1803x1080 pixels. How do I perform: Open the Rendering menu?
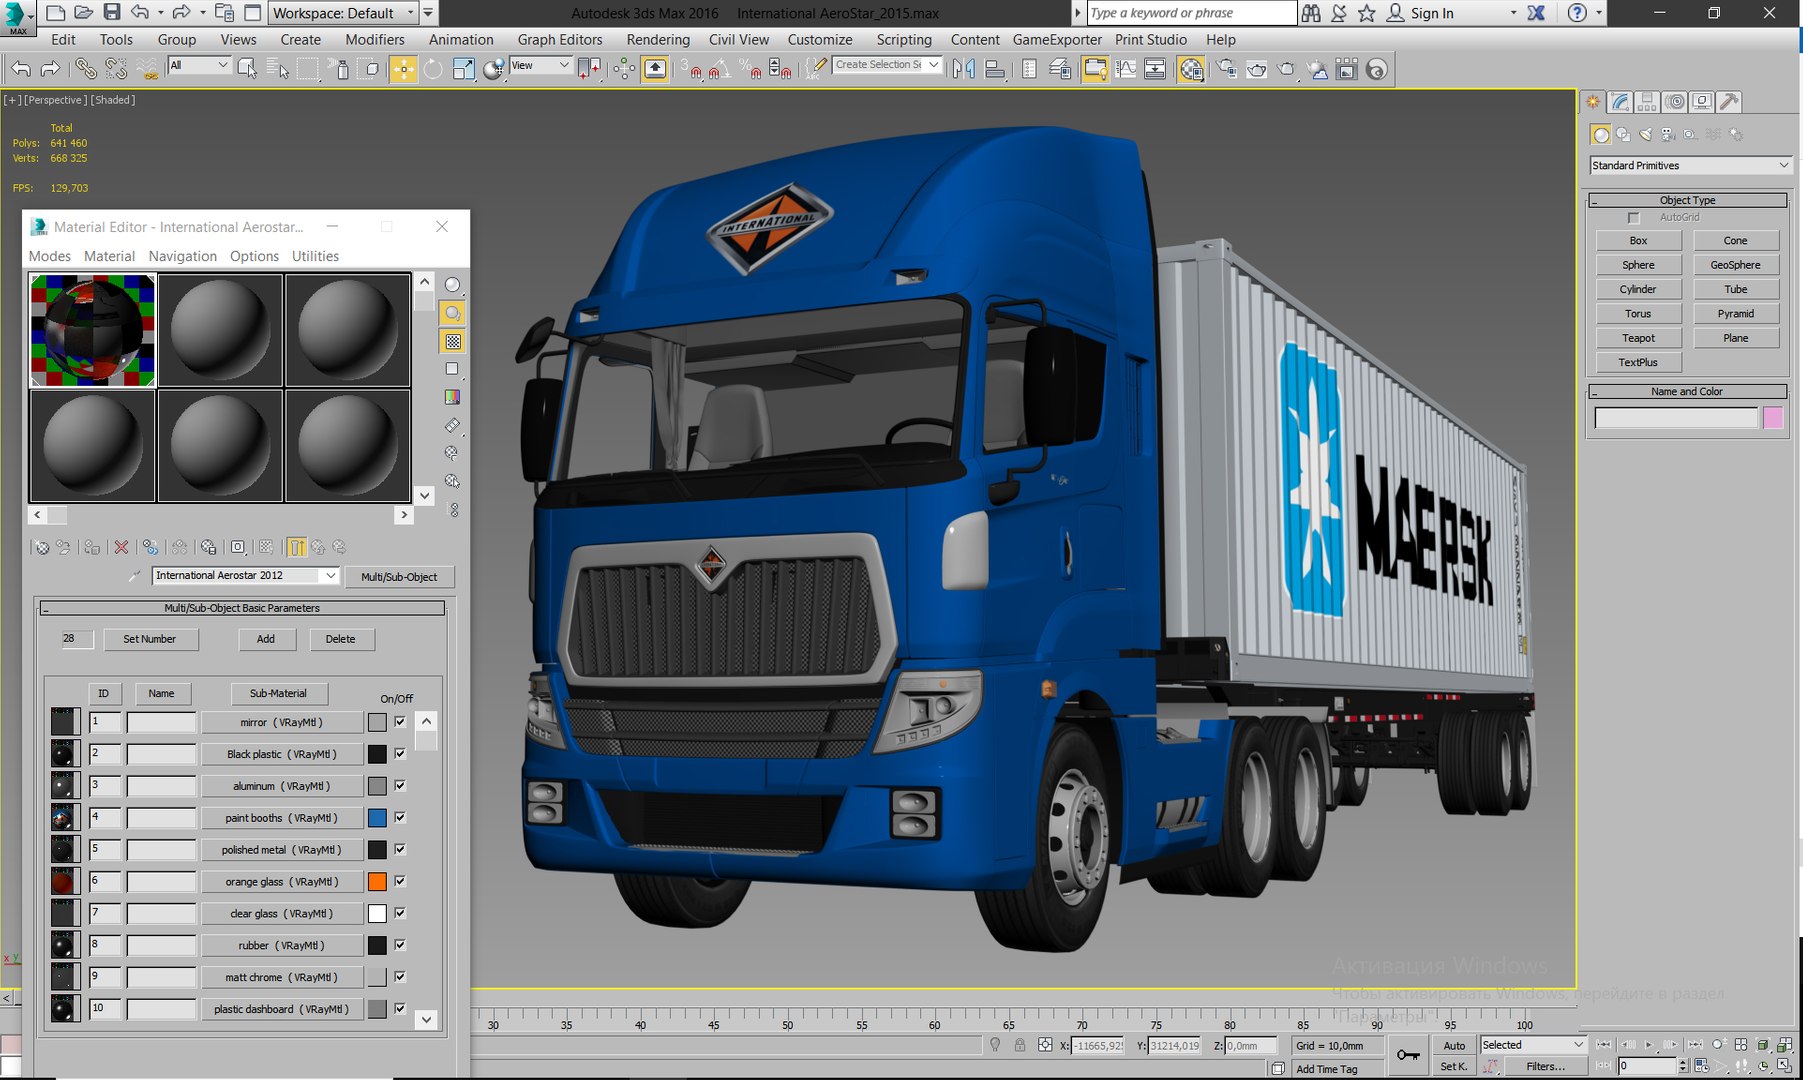pos(658,40)
